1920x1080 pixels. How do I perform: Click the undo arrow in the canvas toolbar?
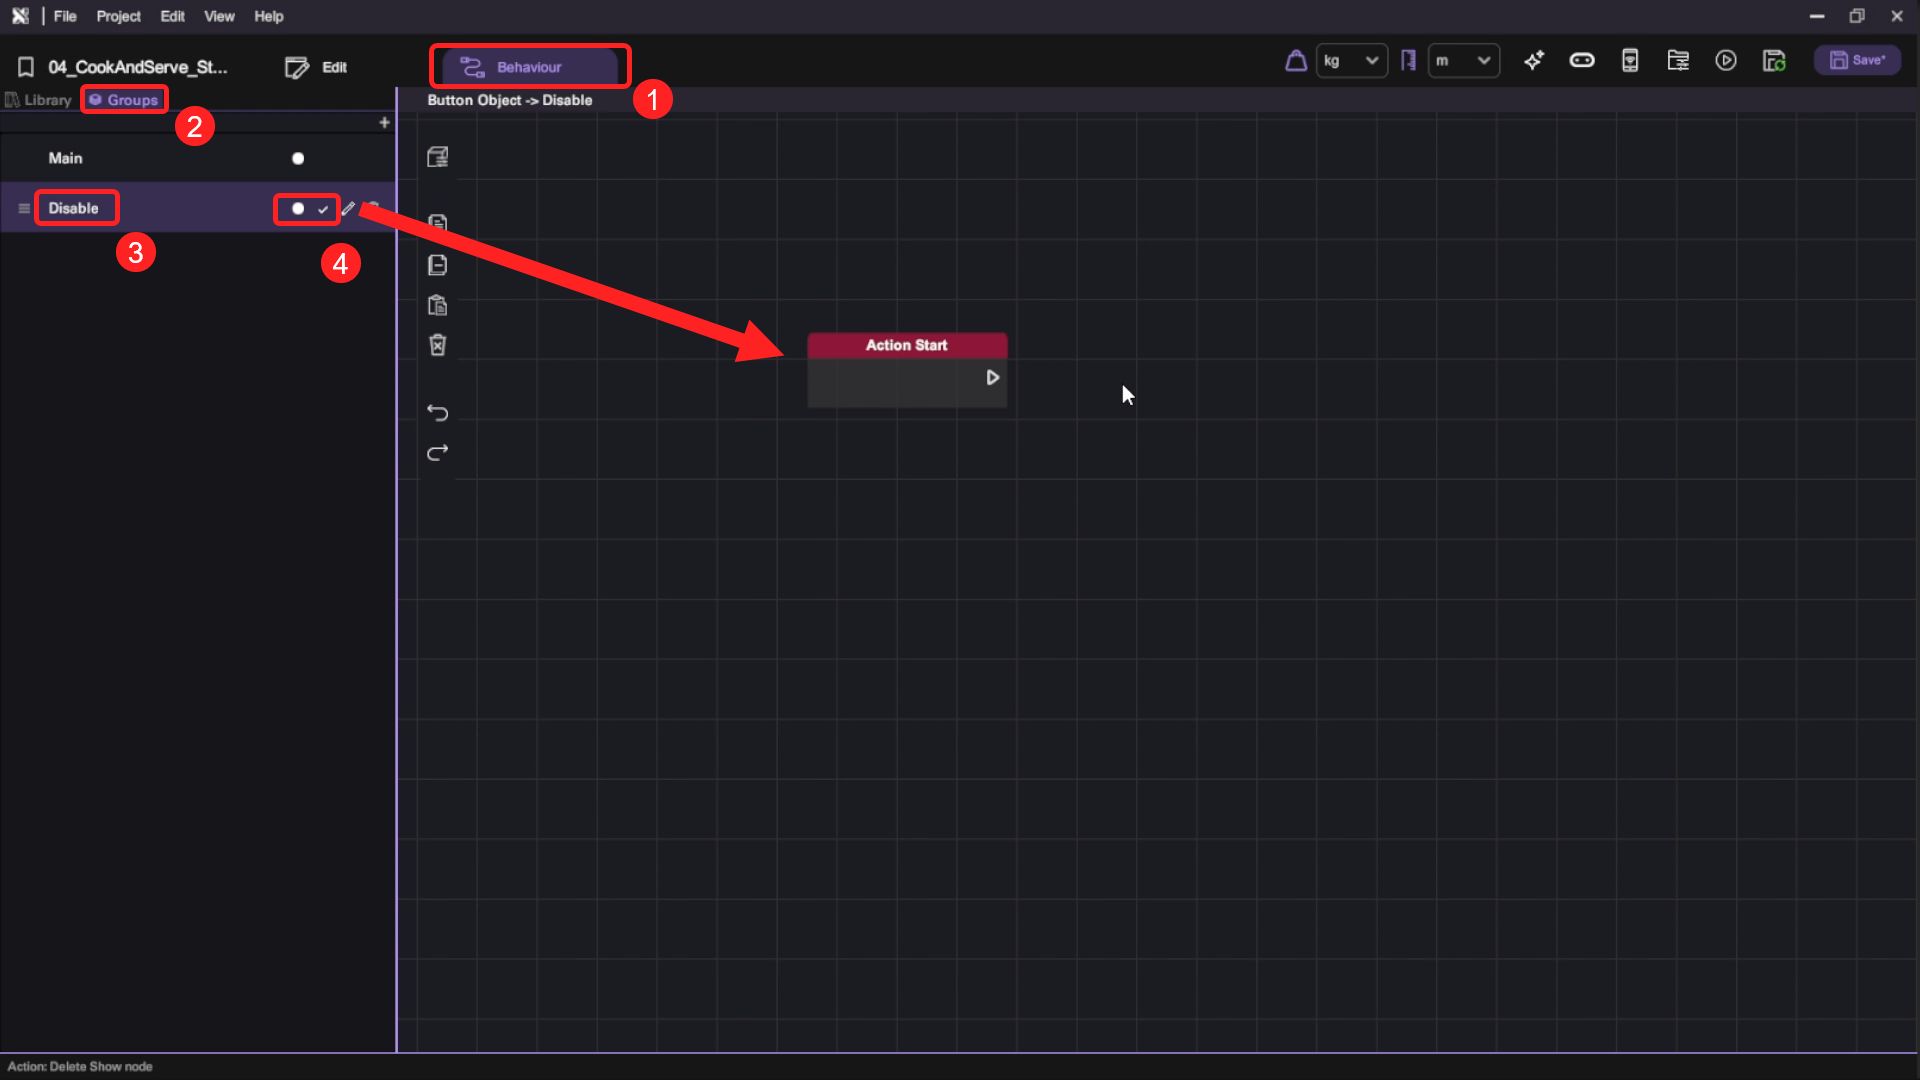point(437,413)
